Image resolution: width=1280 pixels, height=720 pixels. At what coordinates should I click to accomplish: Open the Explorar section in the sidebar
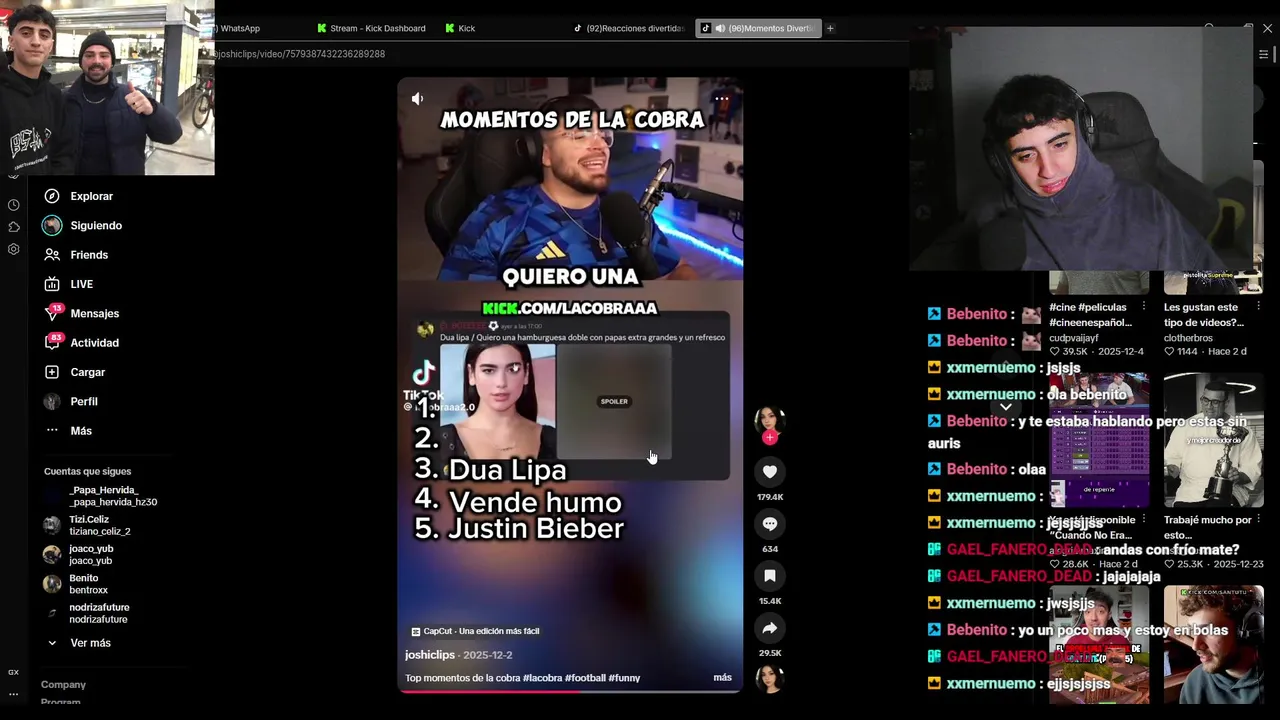pyautogui.click(x=79, y=196)
